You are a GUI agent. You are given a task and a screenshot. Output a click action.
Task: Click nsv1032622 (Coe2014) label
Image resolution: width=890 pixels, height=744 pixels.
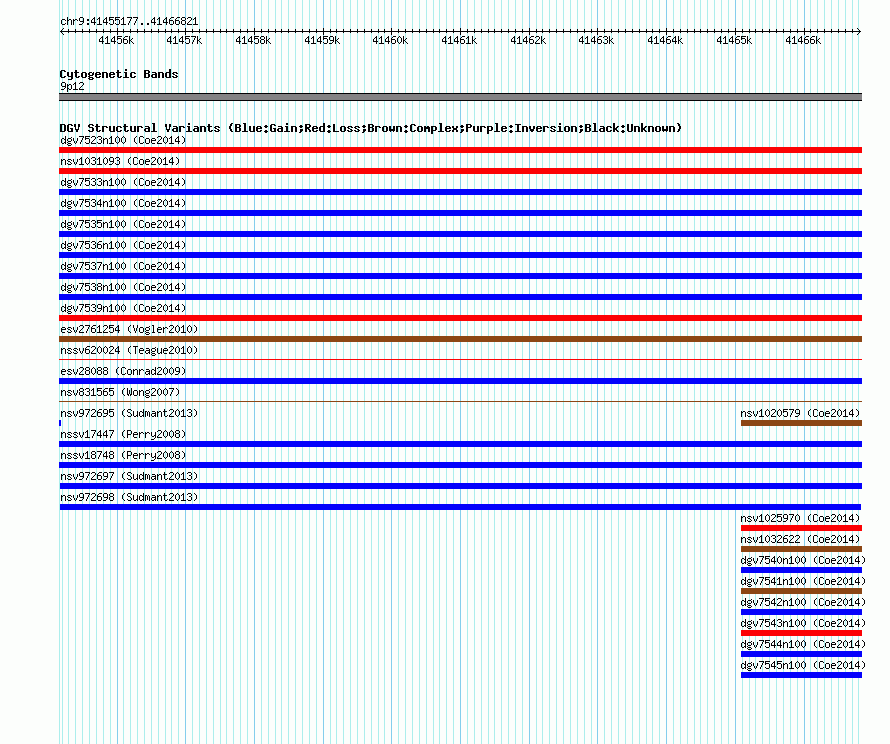point(800,539)
